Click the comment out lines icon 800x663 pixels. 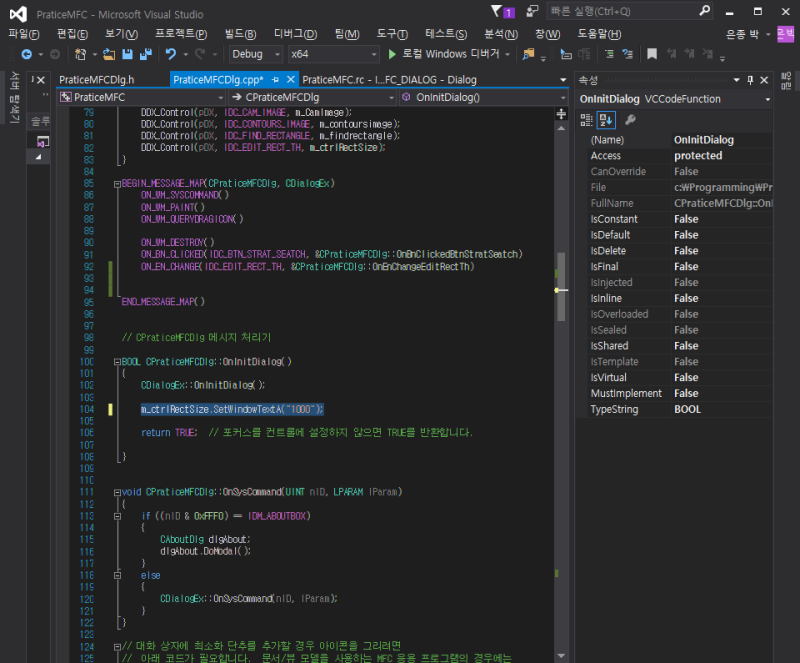pyautogui.click(x=609, y=54)
